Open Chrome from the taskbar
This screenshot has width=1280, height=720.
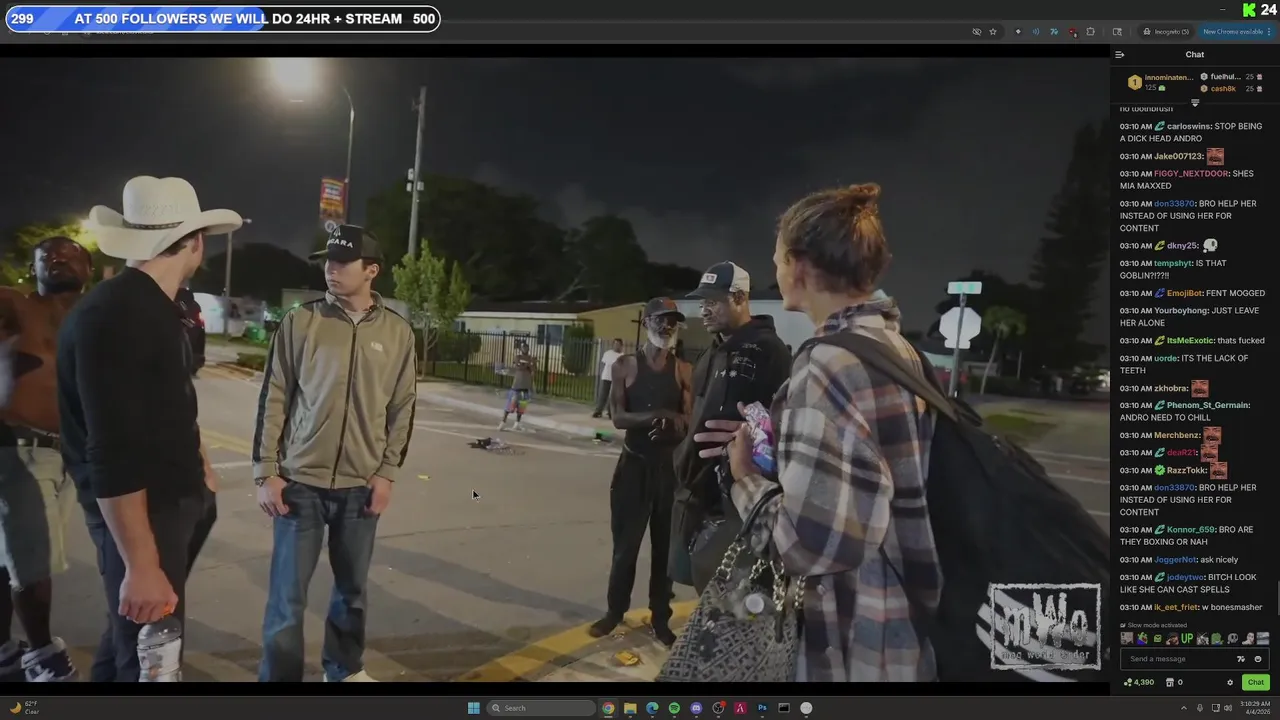[x=608, y=708]
